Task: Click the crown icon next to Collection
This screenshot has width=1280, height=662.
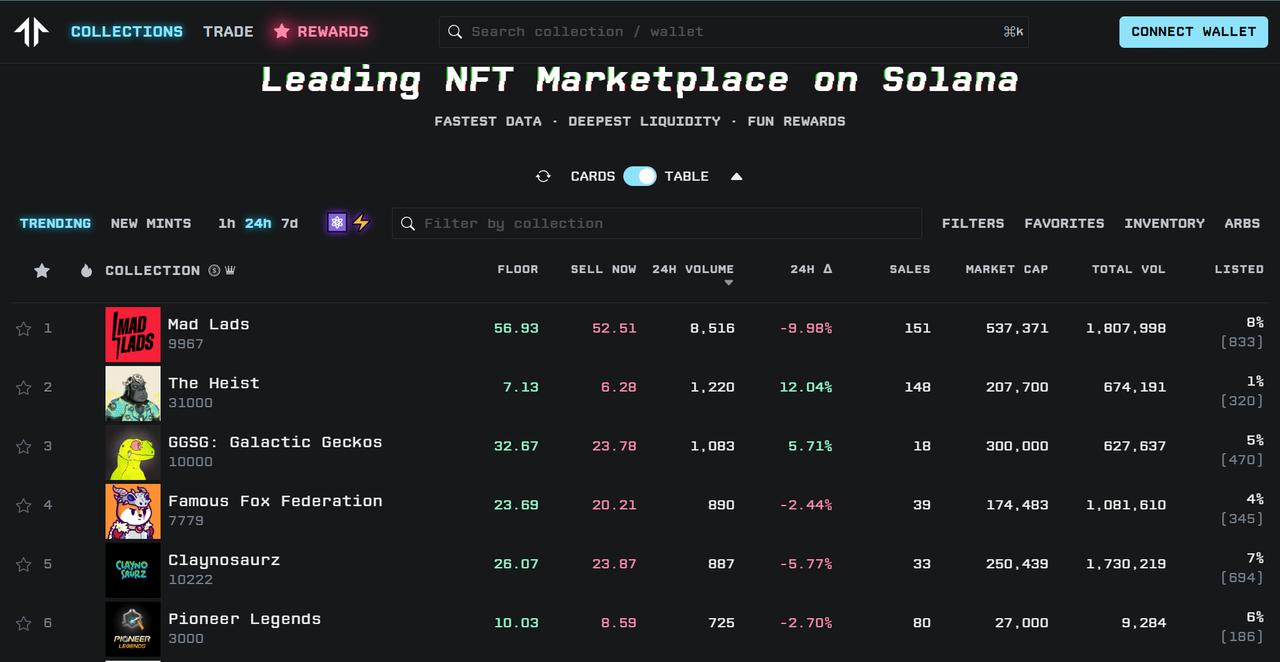Action: 230,271
